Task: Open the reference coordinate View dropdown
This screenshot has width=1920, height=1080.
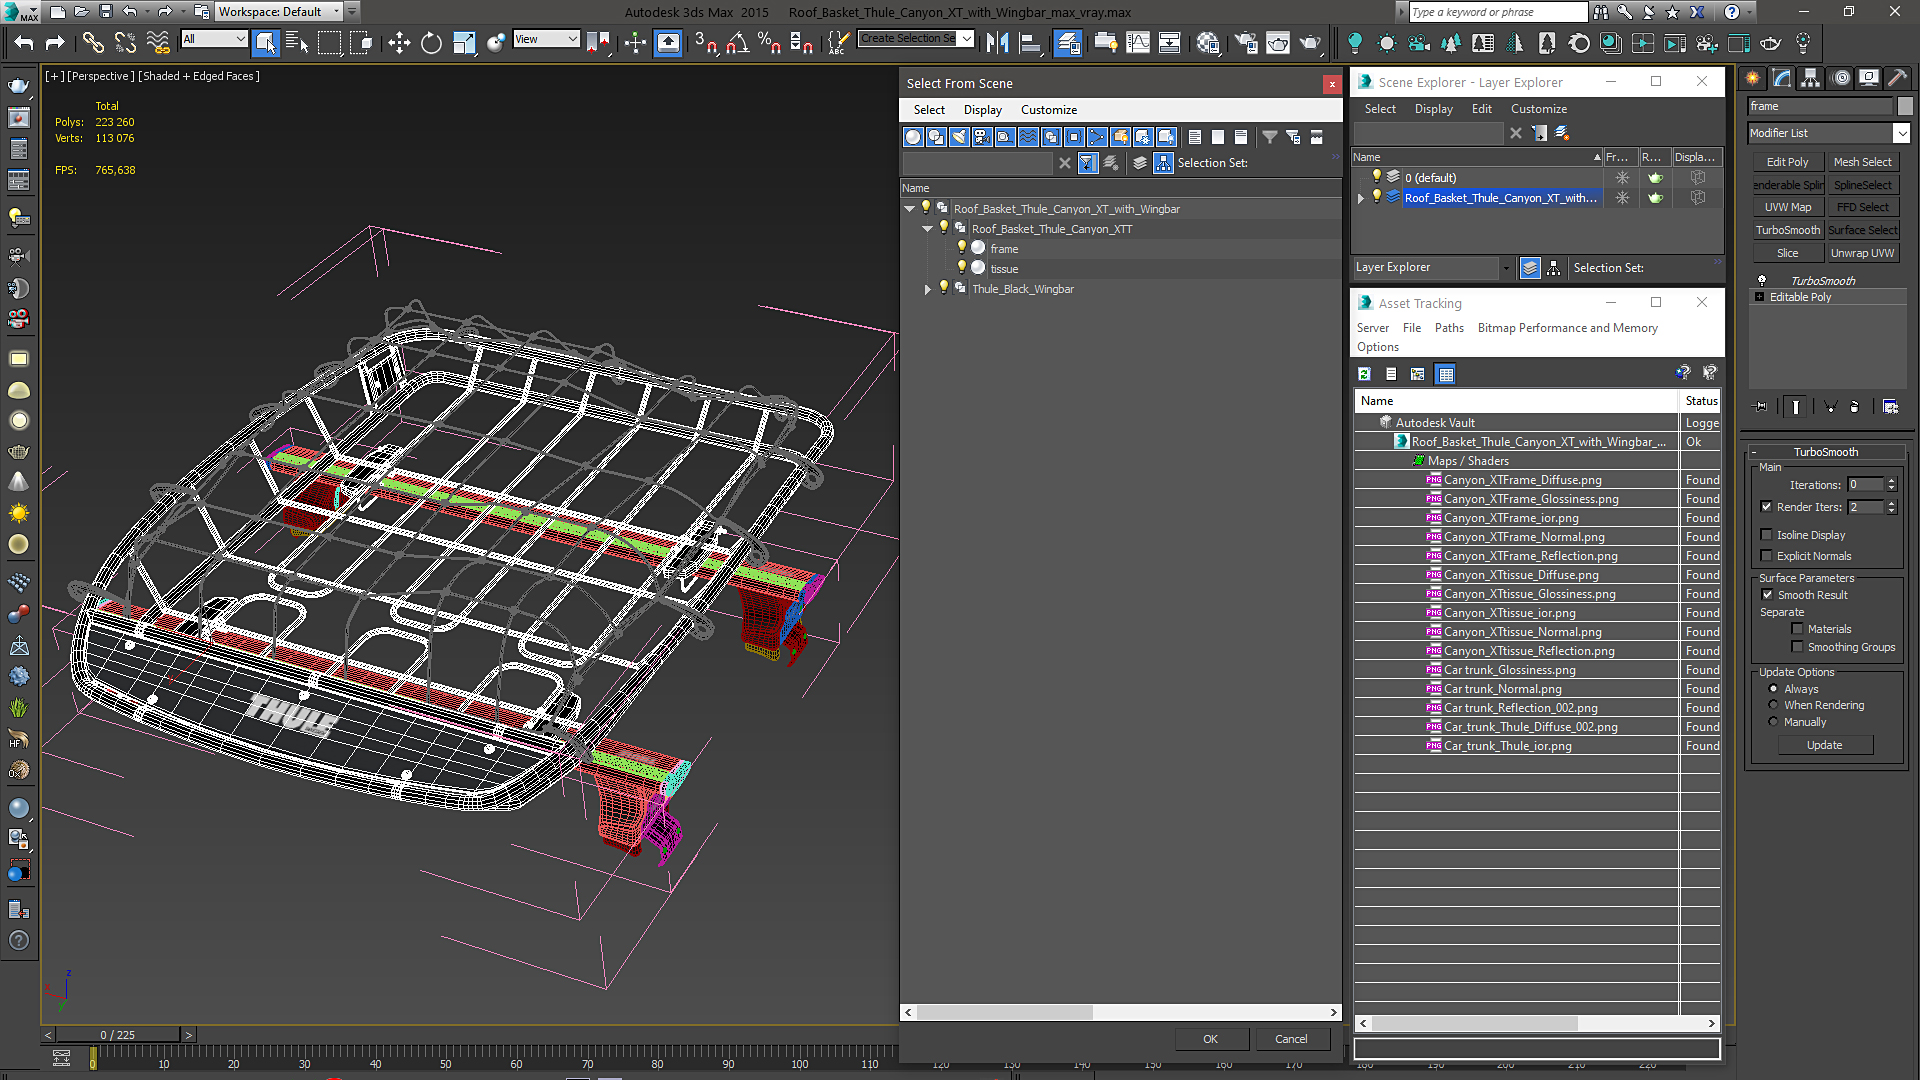Action: tap(546, 39)
